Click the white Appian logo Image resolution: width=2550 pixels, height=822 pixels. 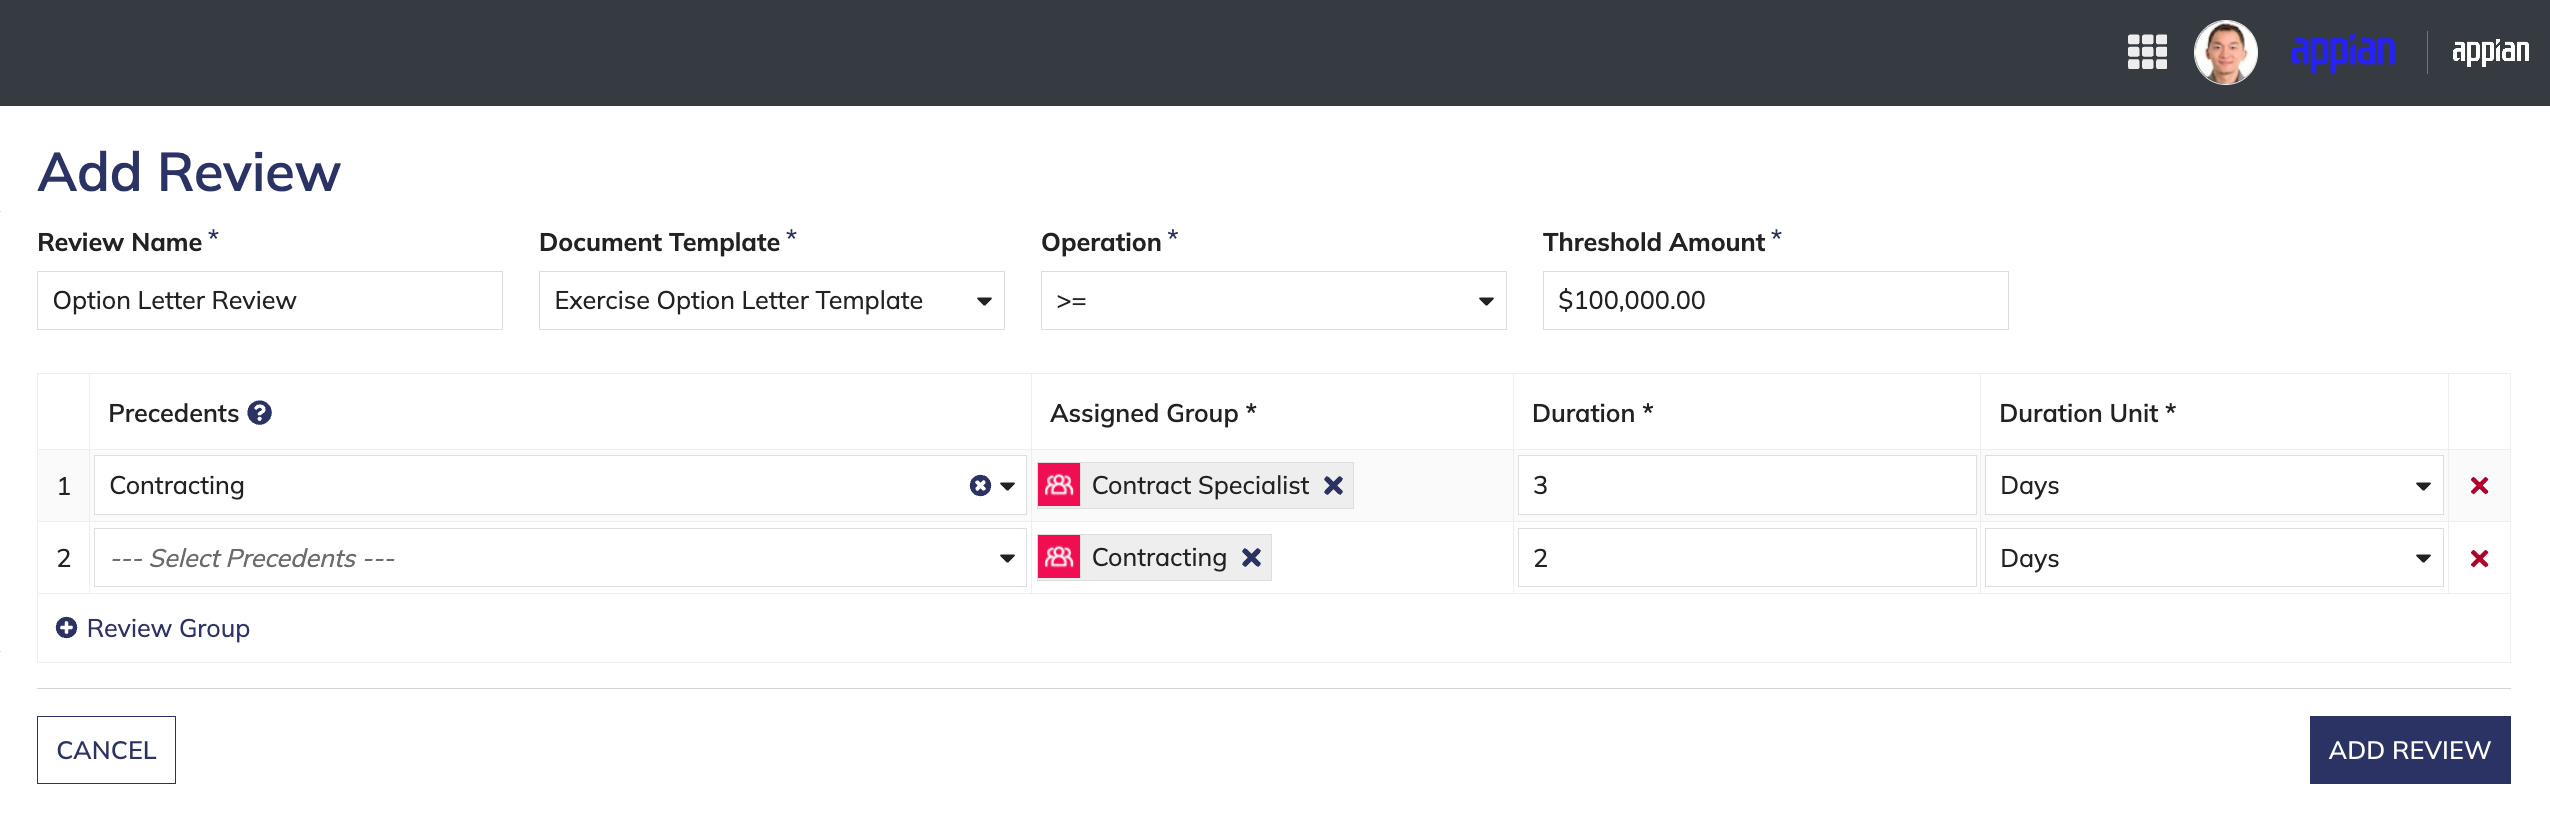(x=2490, y=52)
